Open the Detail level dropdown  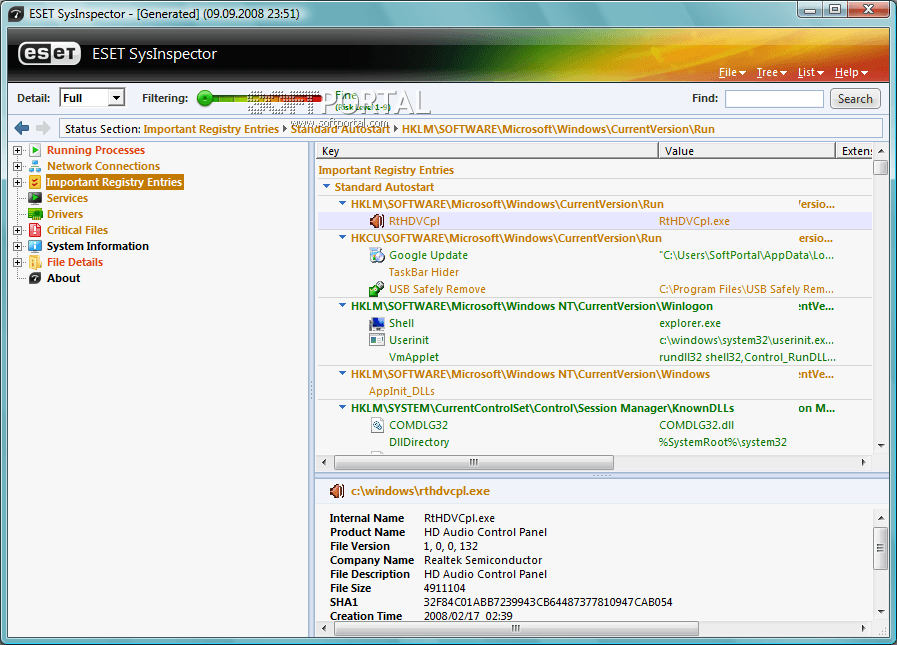(116, 98)
